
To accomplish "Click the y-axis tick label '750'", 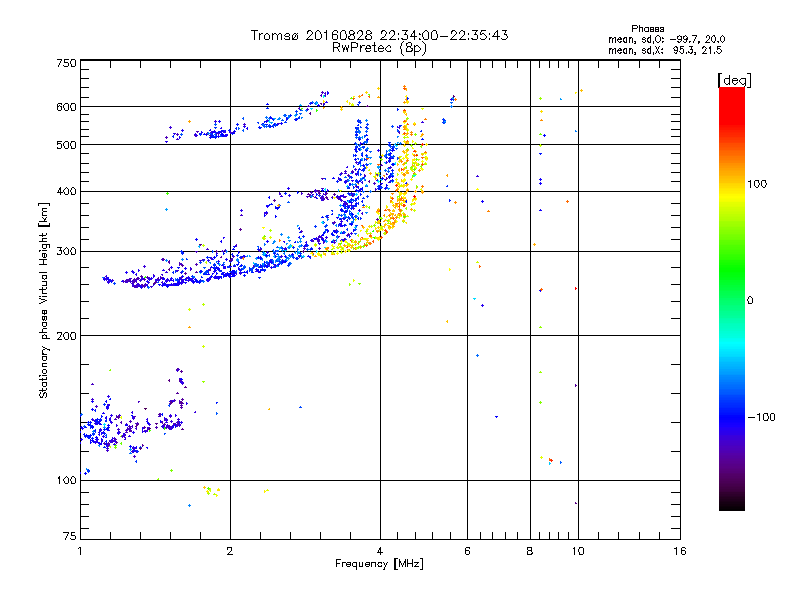I will (x=66, y=63).
